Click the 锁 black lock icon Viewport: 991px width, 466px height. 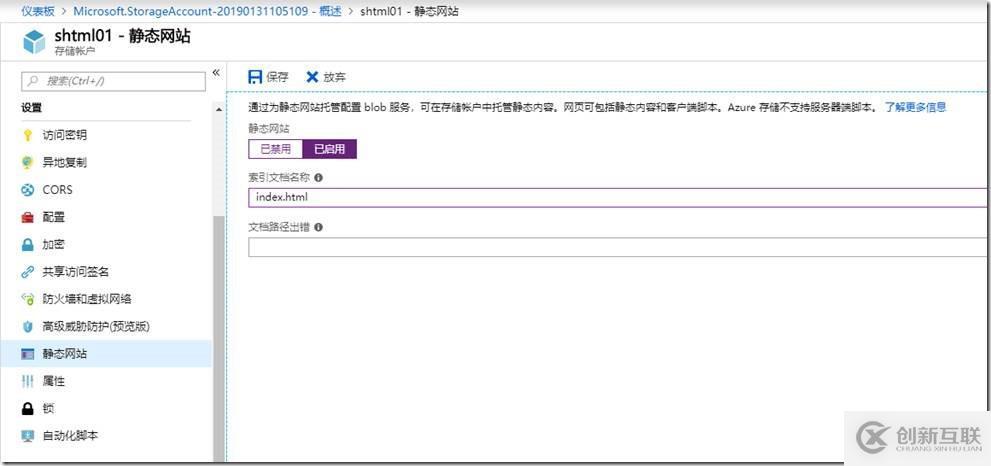pyautogui.click(x=27, y=408)
